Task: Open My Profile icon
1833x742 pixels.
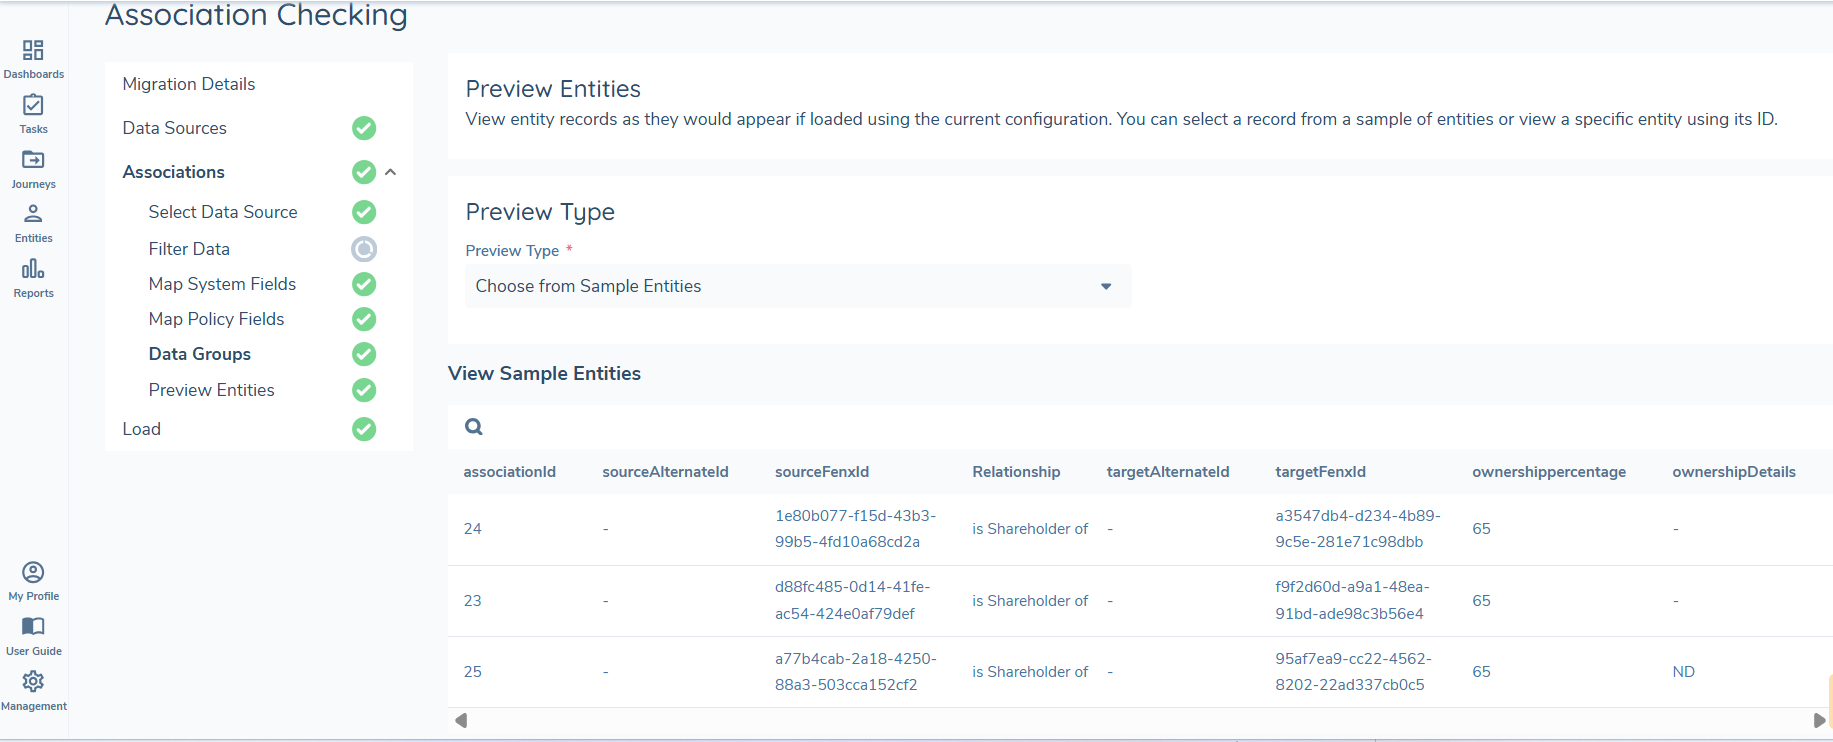Action: pyautogui.click(x=33, y=572)
